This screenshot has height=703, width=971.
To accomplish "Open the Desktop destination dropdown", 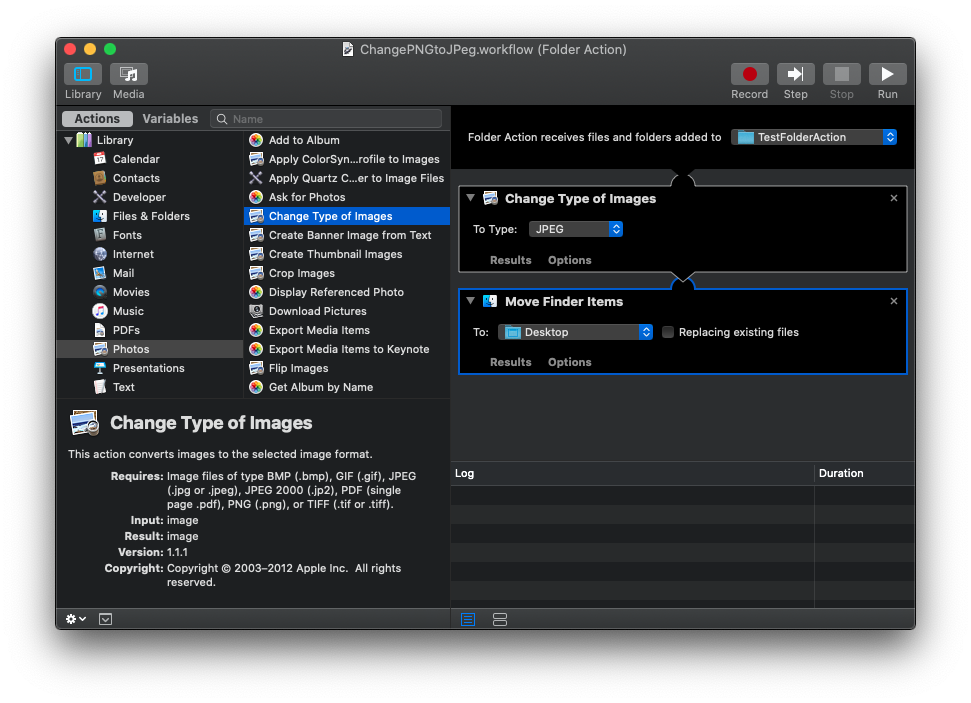I will coord(576,332).
